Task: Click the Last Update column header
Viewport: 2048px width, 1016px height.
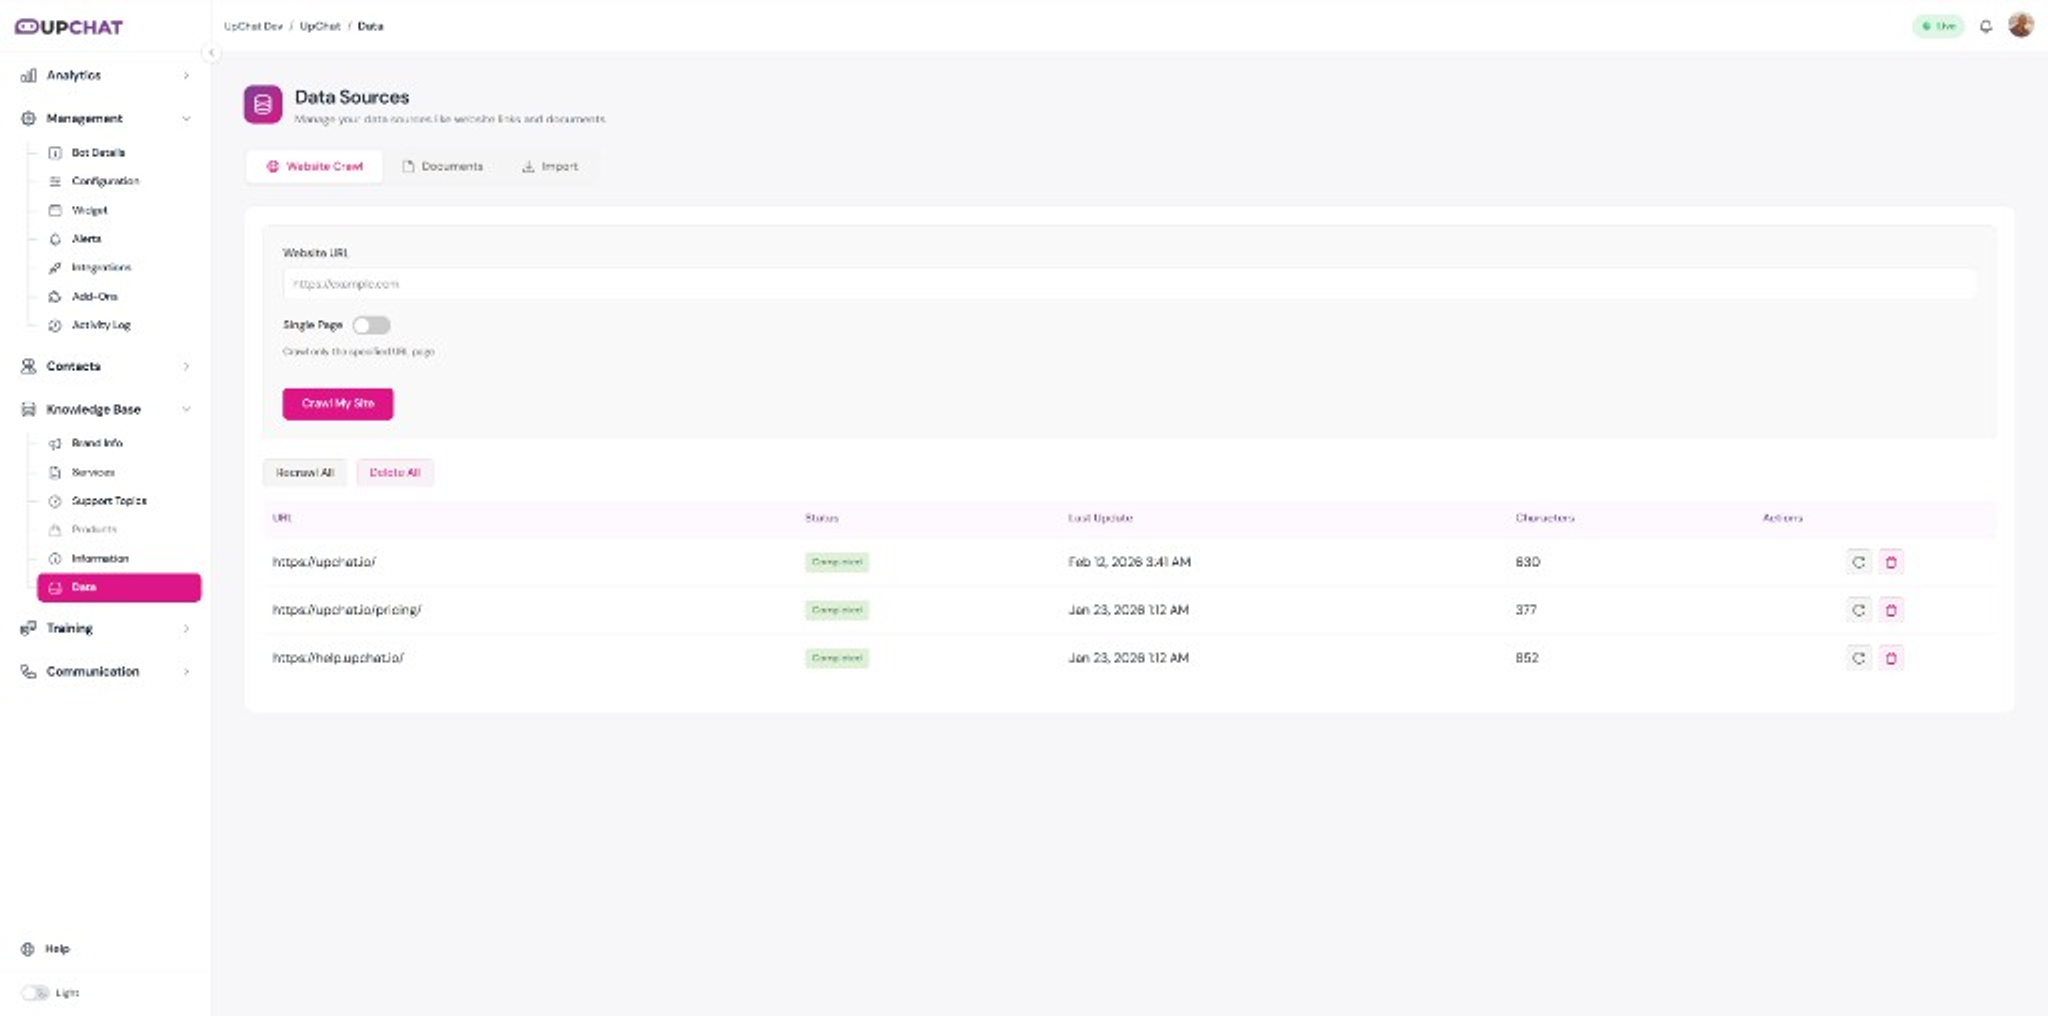Action: 1100,518
